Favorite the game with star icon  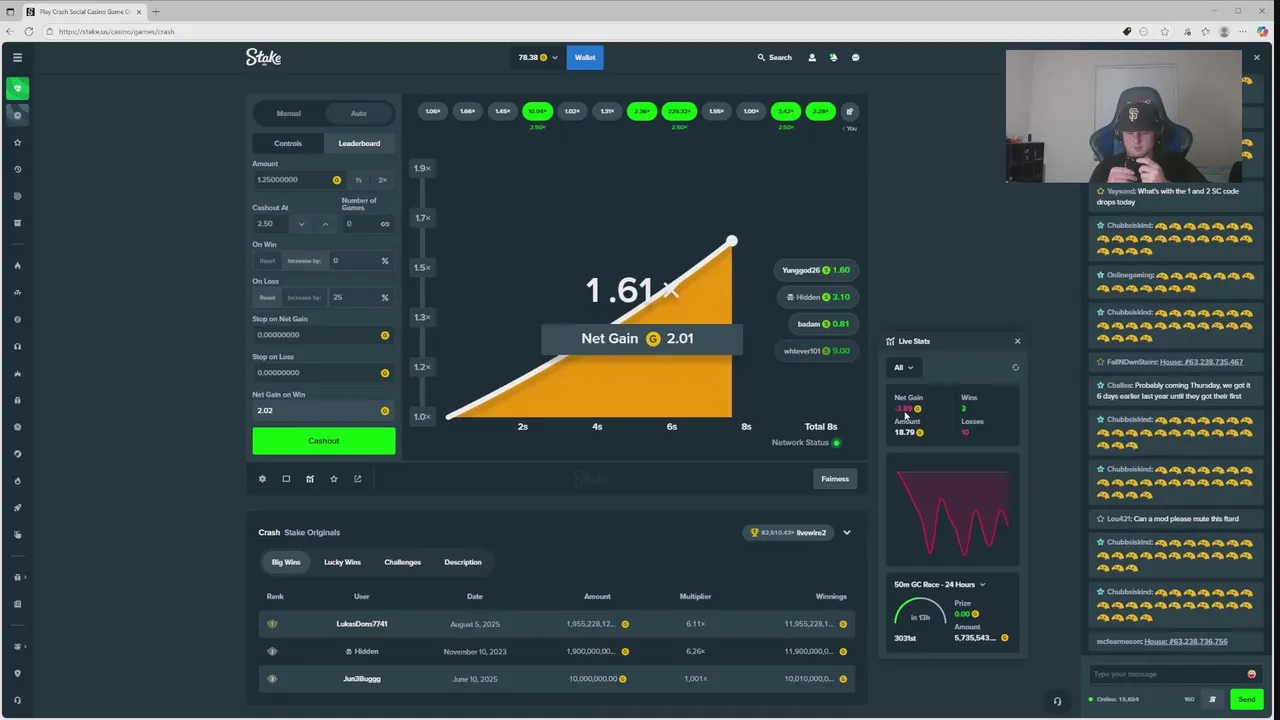[x=334, y=479]
